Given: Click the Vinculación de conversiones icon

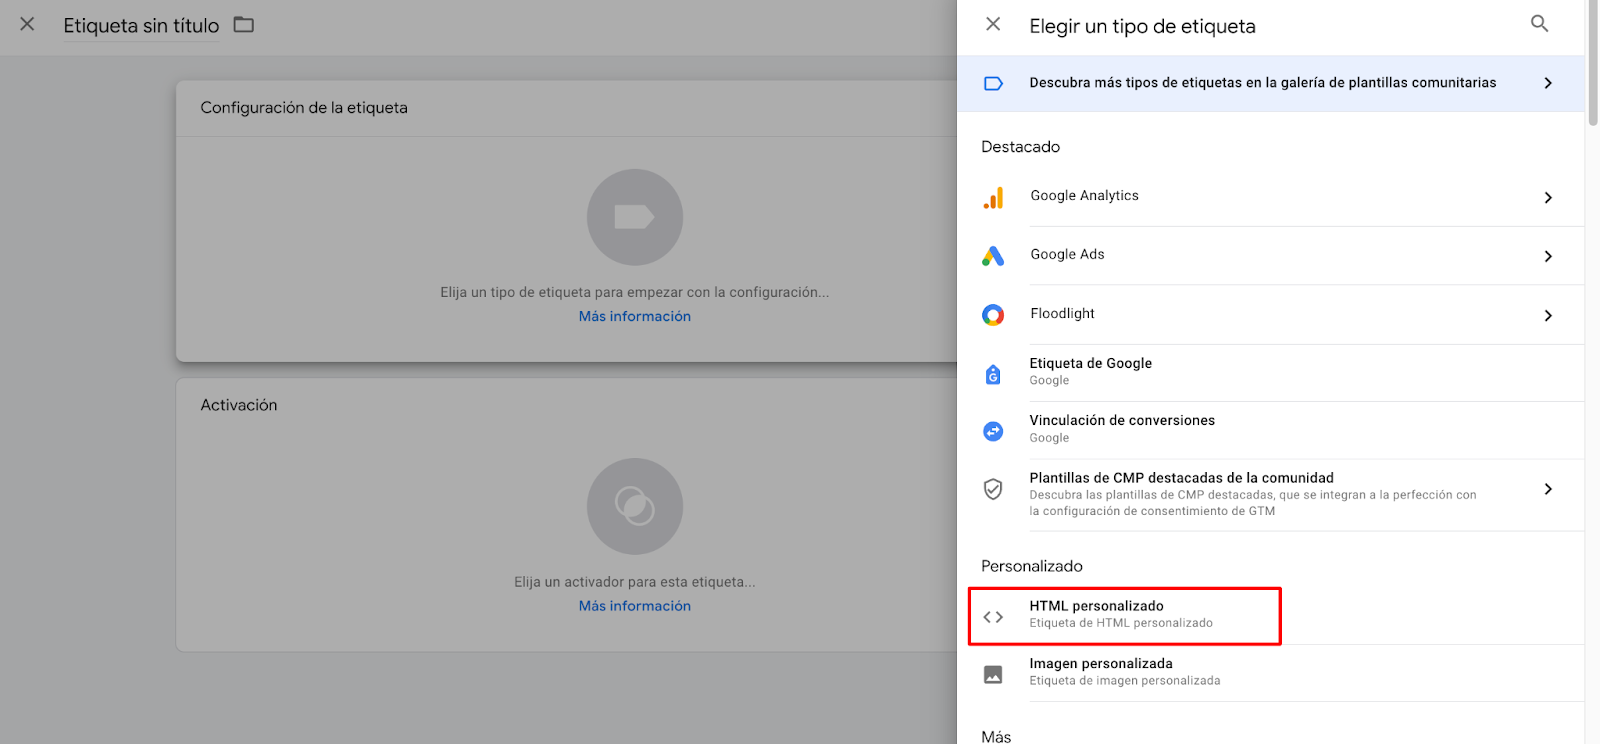Looking at the screenshot, I should tap(993, 431).
